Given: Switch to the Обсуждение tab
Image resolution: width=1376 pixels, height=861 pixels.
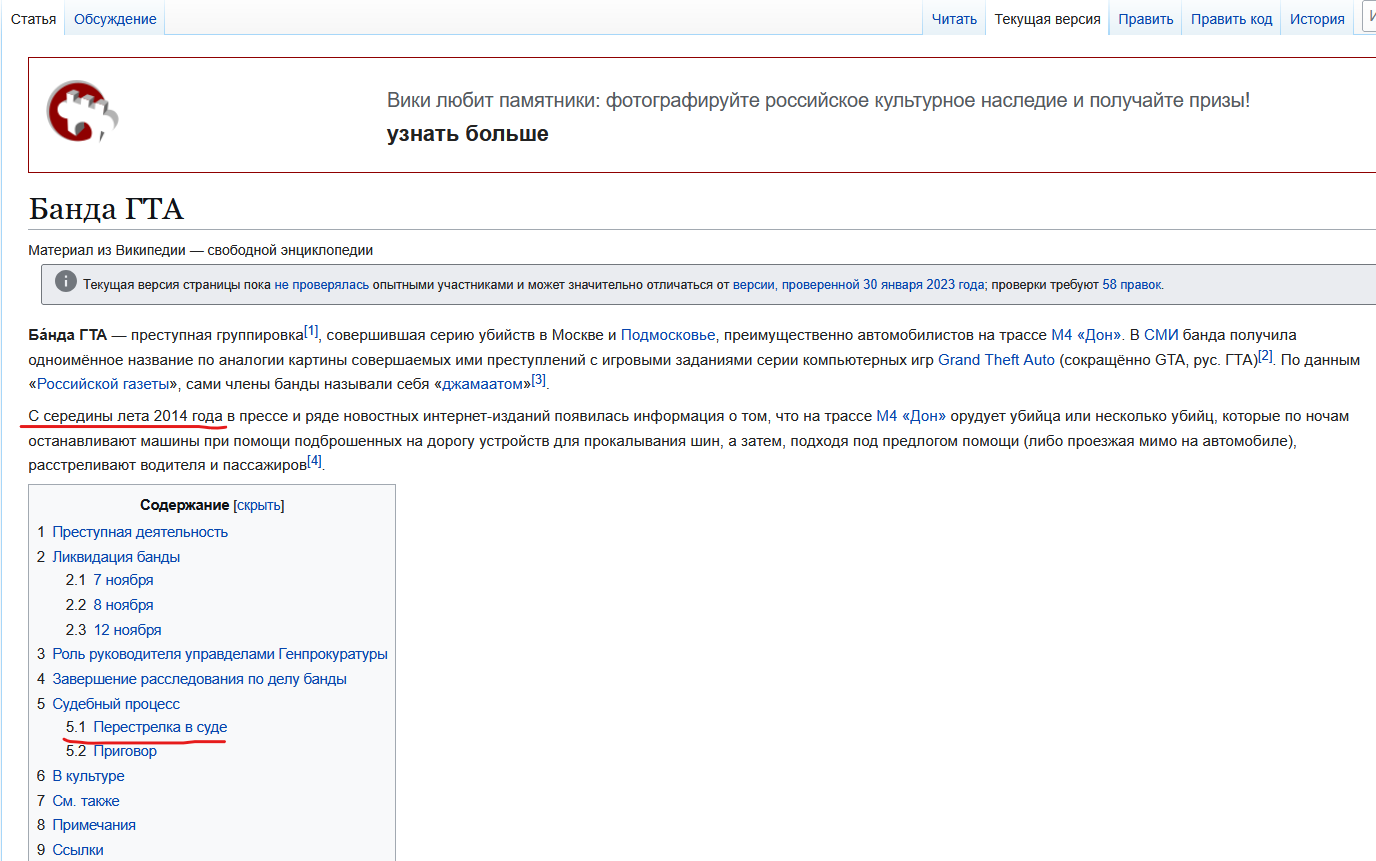Looking at the screenshot, I should click(115, 19).
